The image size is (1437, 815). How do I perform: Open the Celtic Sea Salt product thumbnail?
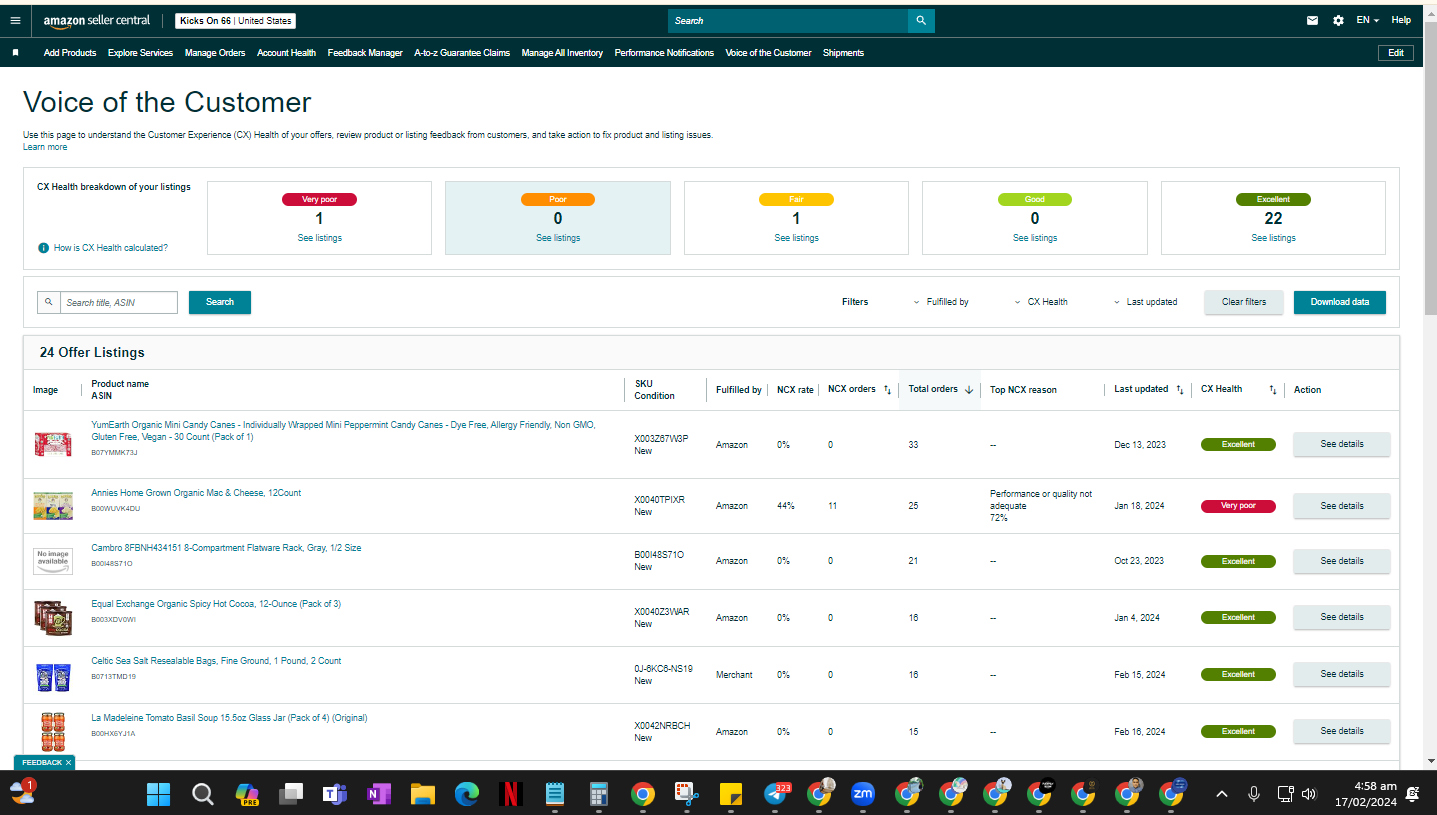click(x=53, y=676)
